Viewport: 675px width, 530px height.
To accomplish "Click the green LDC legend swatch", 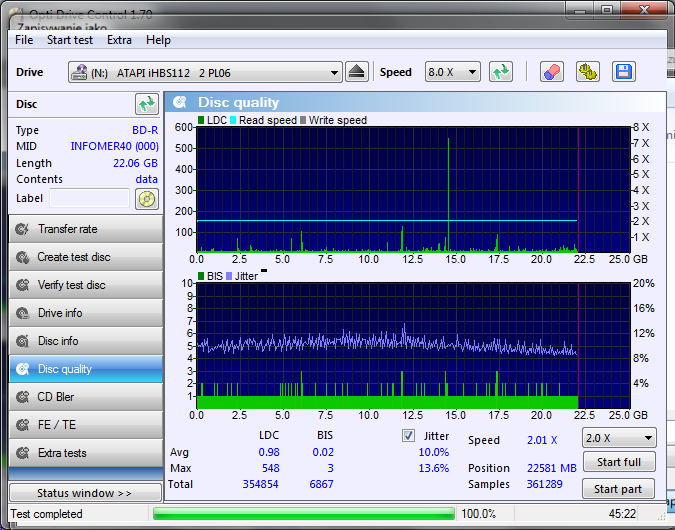I will coord(201,120).
